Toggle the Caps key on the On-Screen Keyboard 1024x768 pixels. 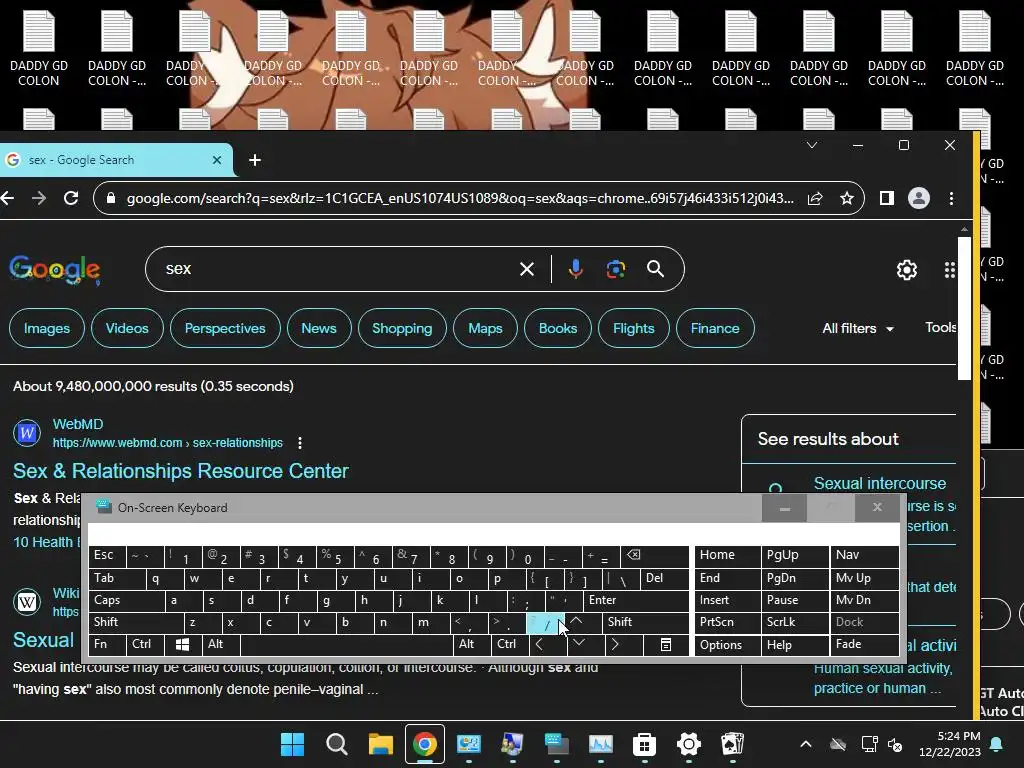pos(127,600)
